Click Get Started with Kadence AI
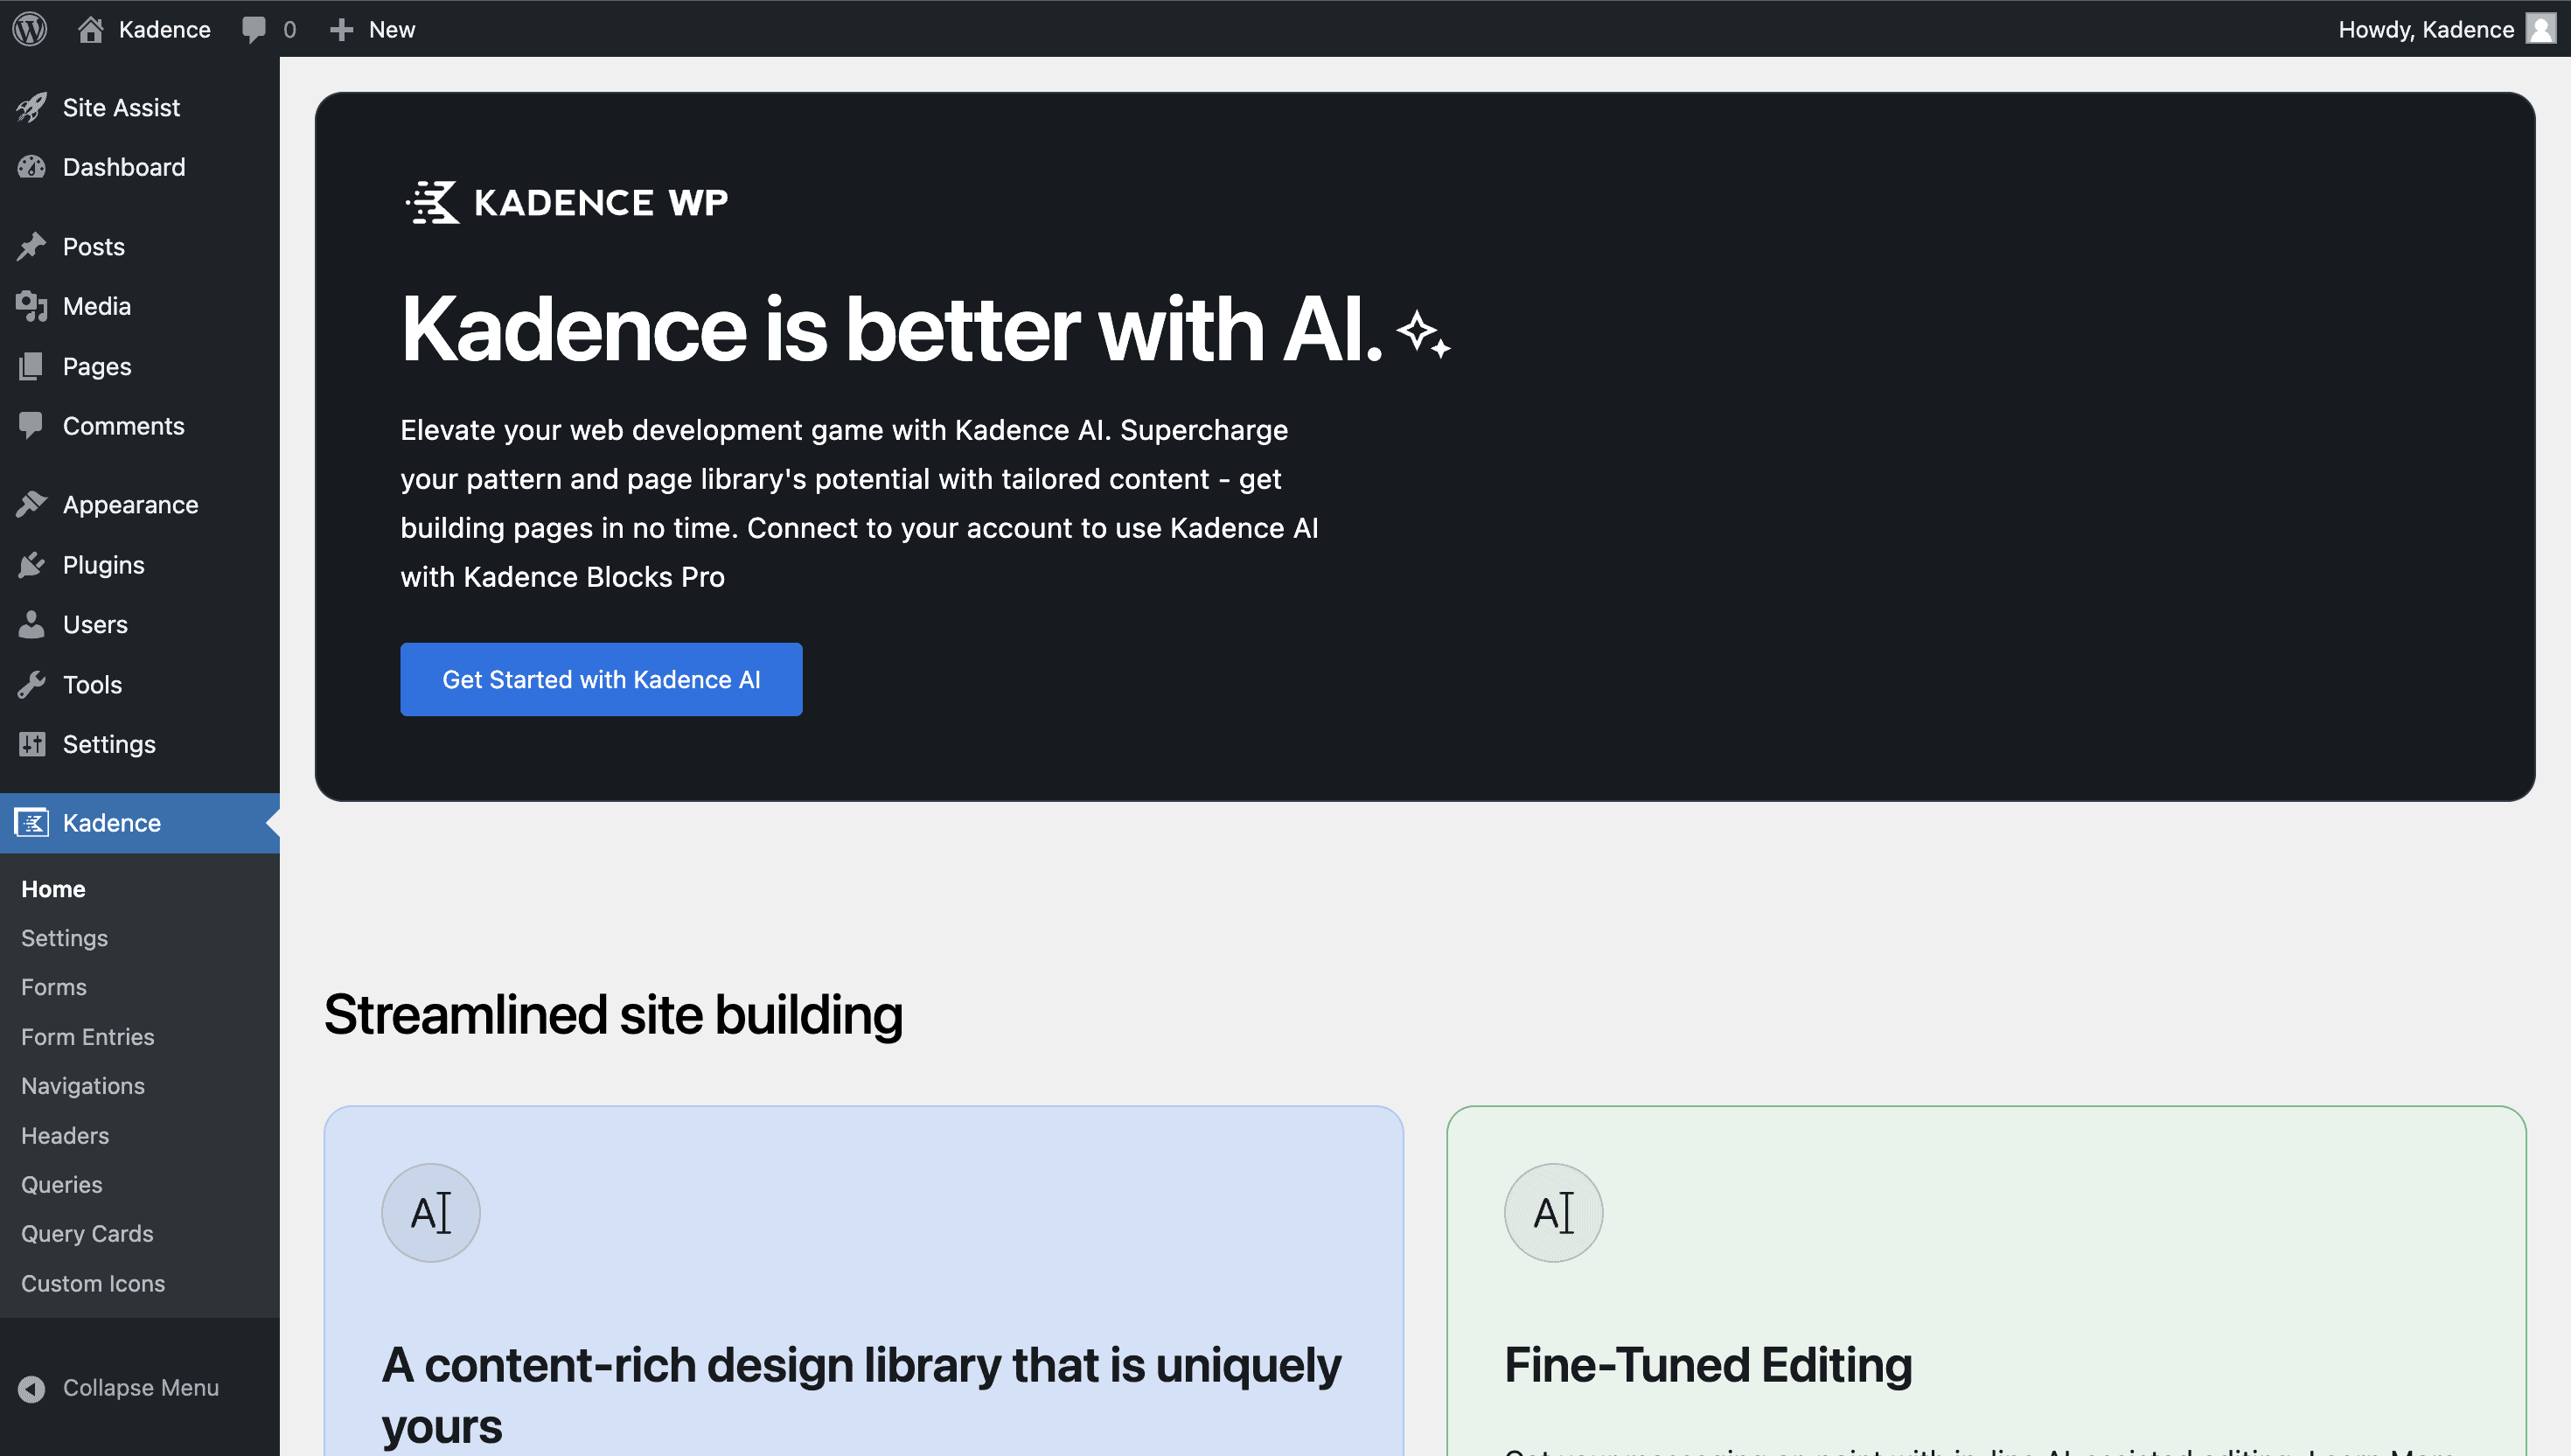This screenshot has height=1456, width=2571. coord(601,679)
